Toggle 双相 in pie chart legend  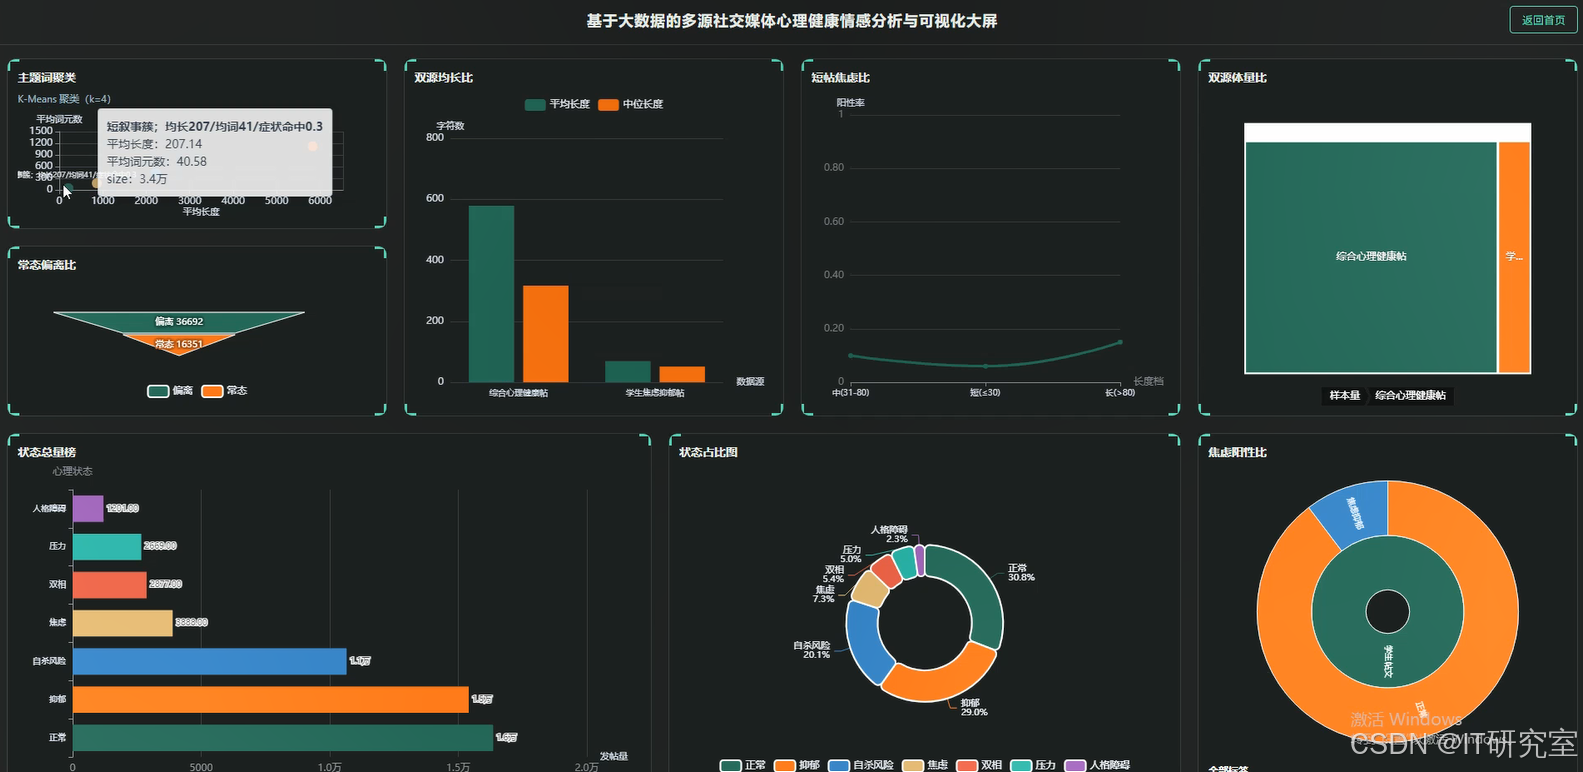(979, 765)
